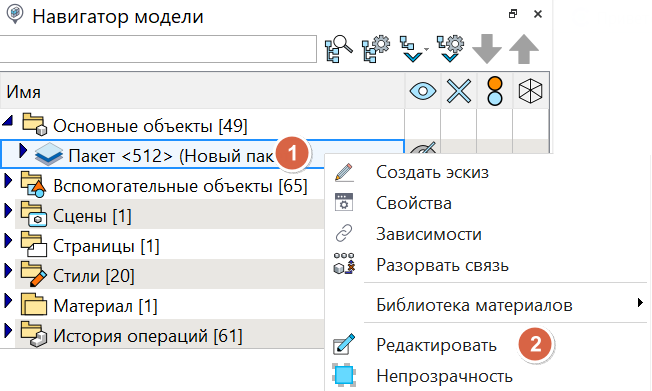Image resolution: width=652 pixels, height=391 pixels.
Task: Click the model navigator search field
Action: click(158, 49)
